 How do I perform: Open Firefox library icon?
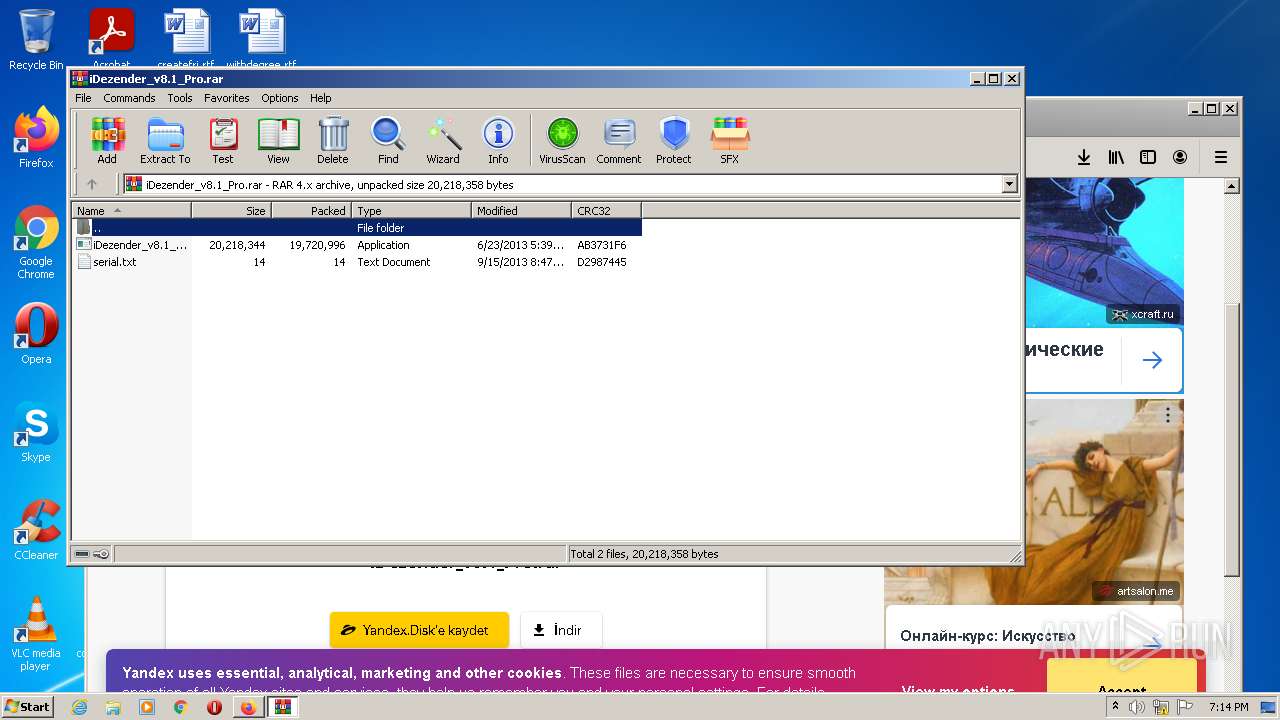tap(1116, 157)
